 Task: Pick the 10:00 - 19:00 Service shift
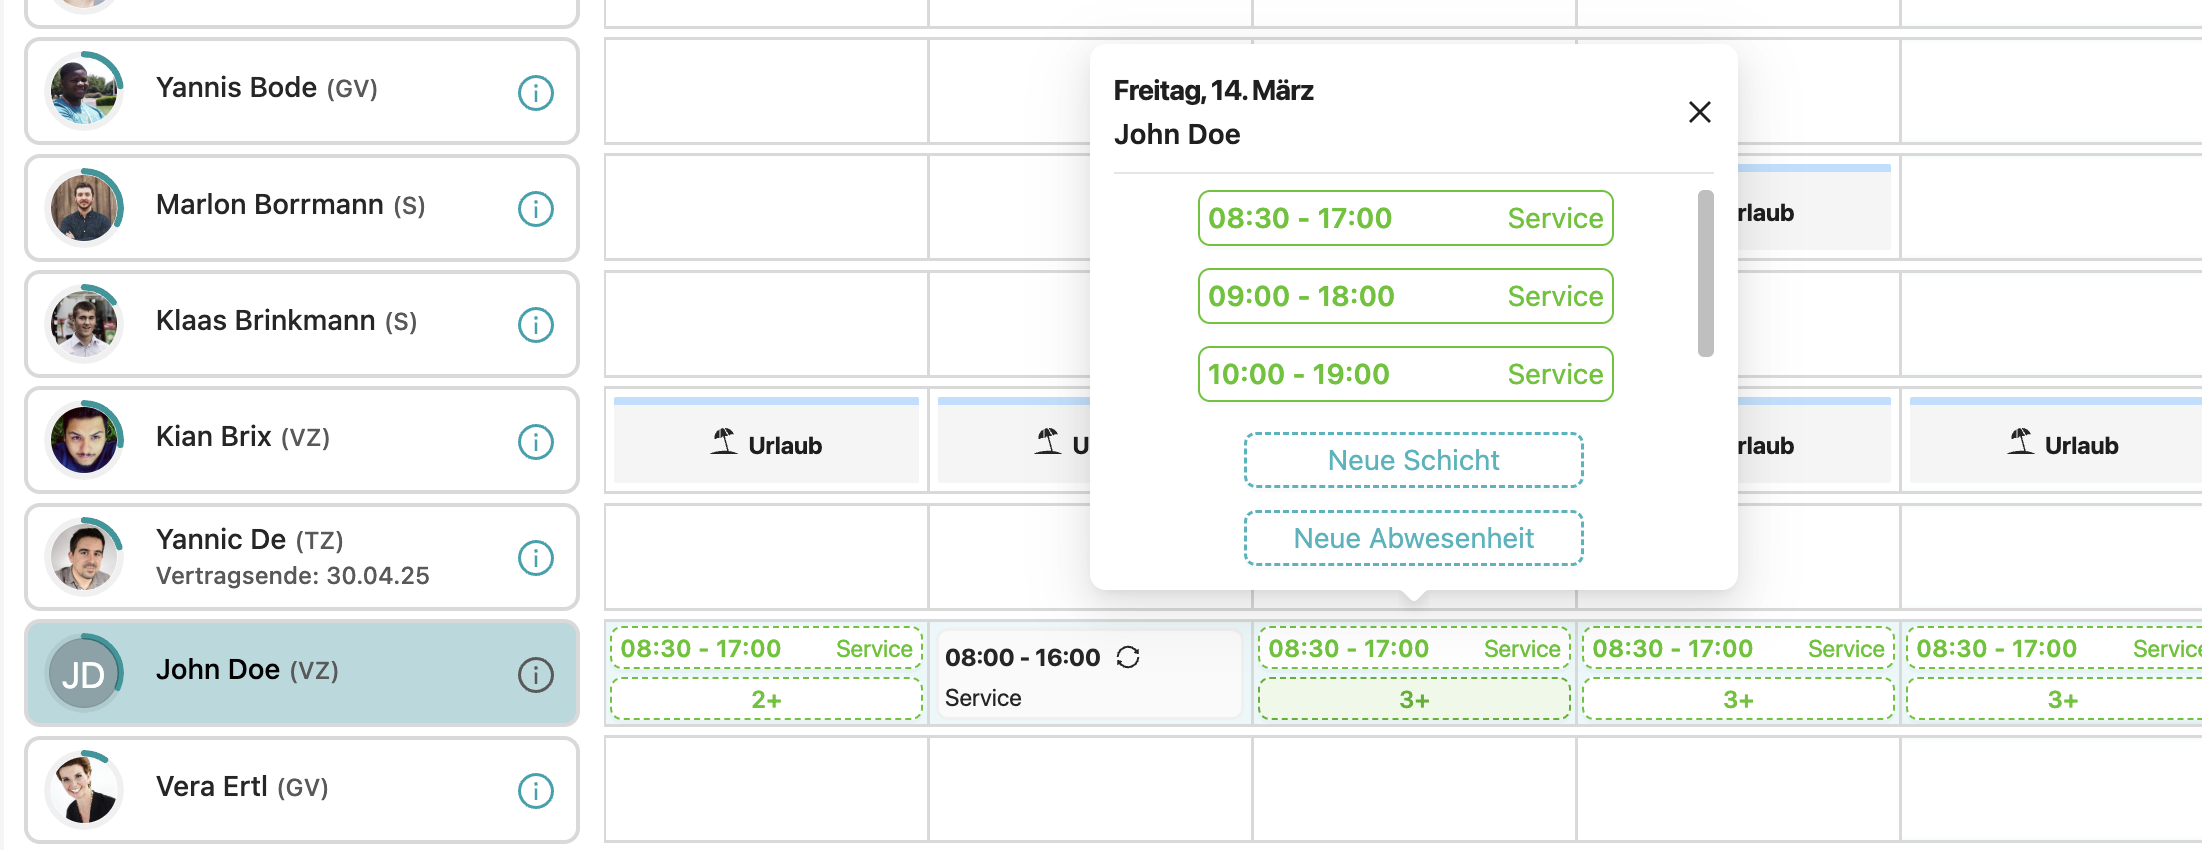[x=1405, y=374]
